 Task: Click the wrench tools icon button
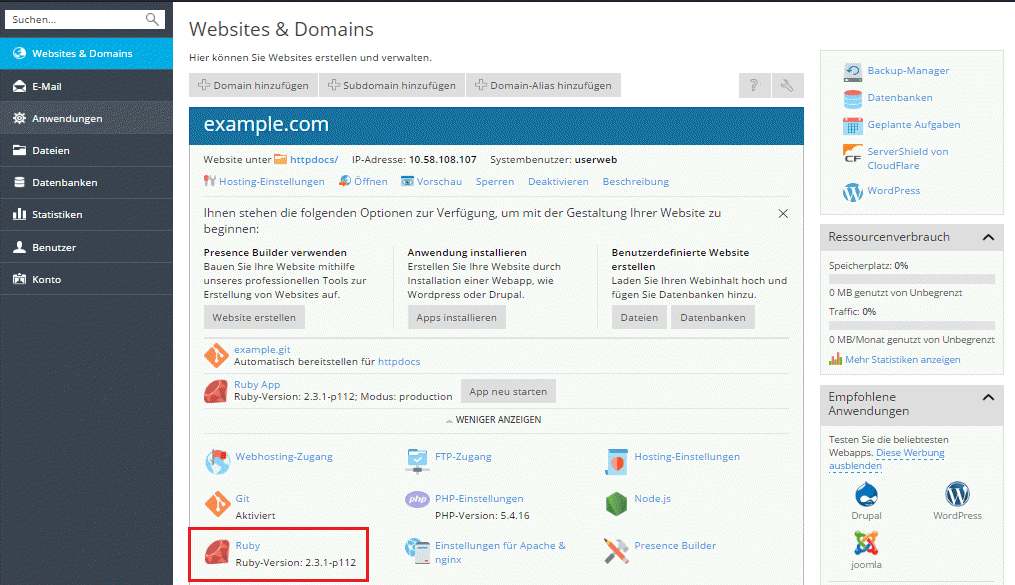click(x=787, y=85)
